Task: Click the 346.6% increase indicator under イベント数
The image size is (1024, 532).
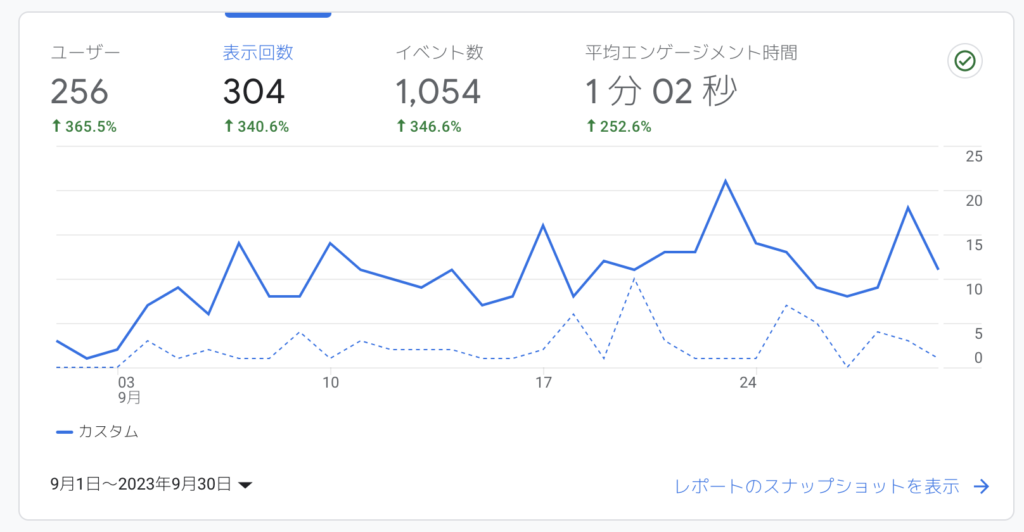Action: pos(429,127)
